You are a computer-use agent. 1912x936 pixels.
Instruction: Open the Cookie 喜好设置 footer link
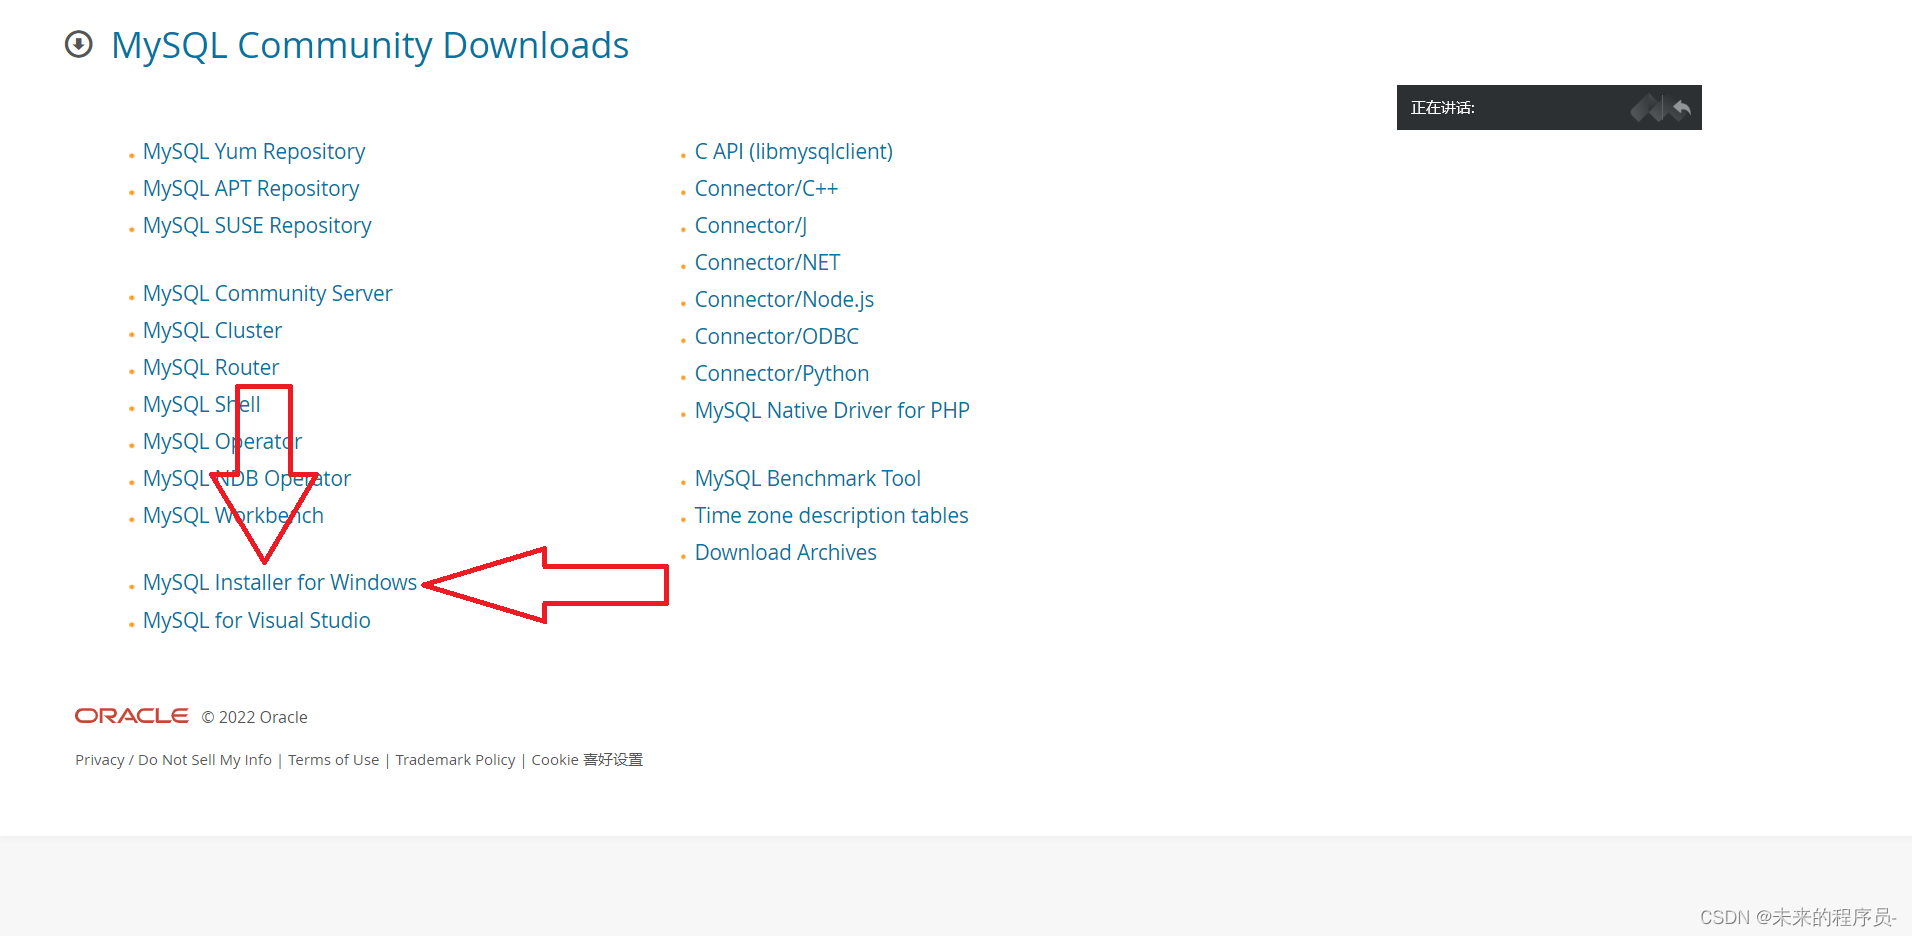587,760
